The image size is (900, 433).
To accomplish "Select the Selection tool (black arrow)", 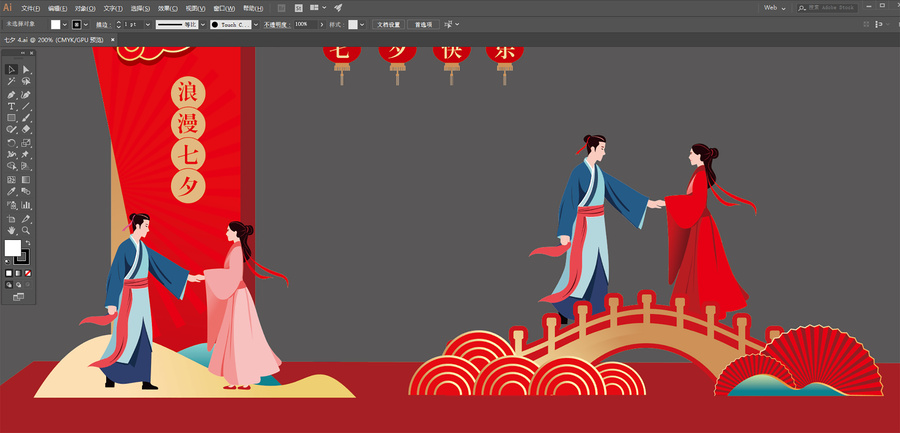I will [x=11, y=69].
